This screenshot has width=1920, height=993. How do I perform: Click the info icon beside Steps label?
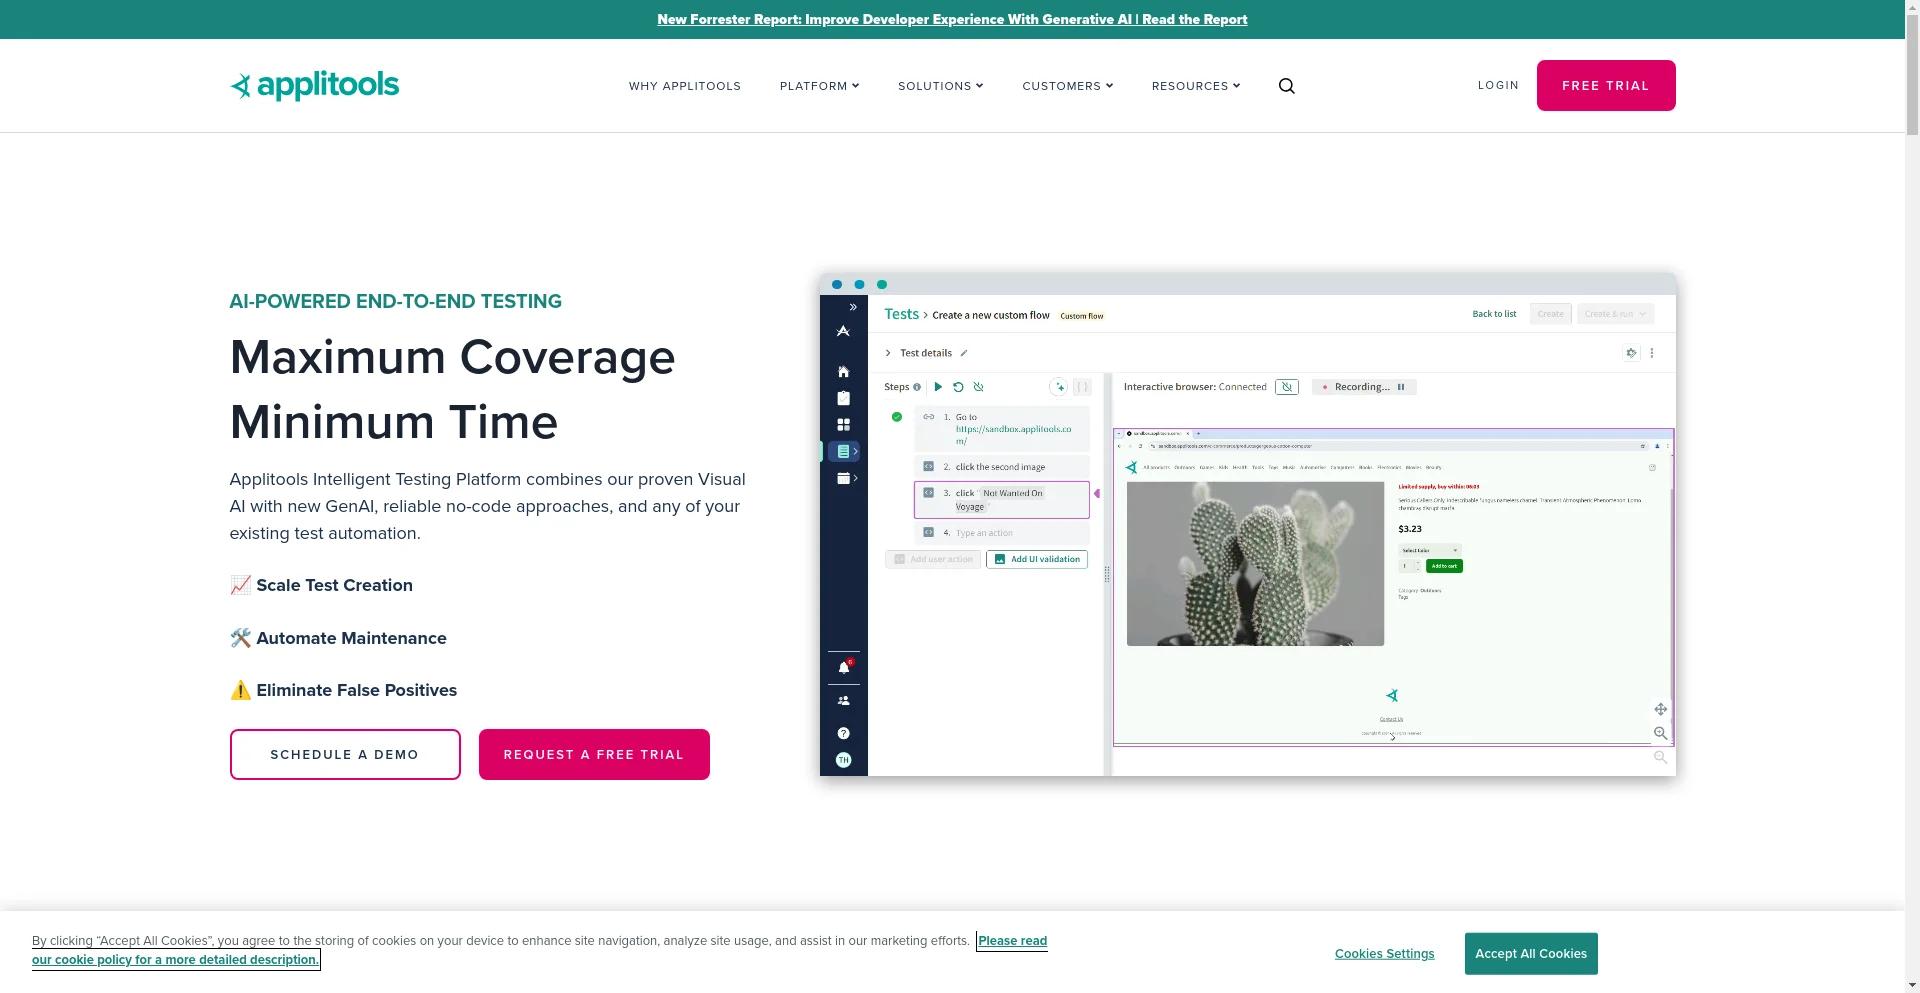(917, 387)
